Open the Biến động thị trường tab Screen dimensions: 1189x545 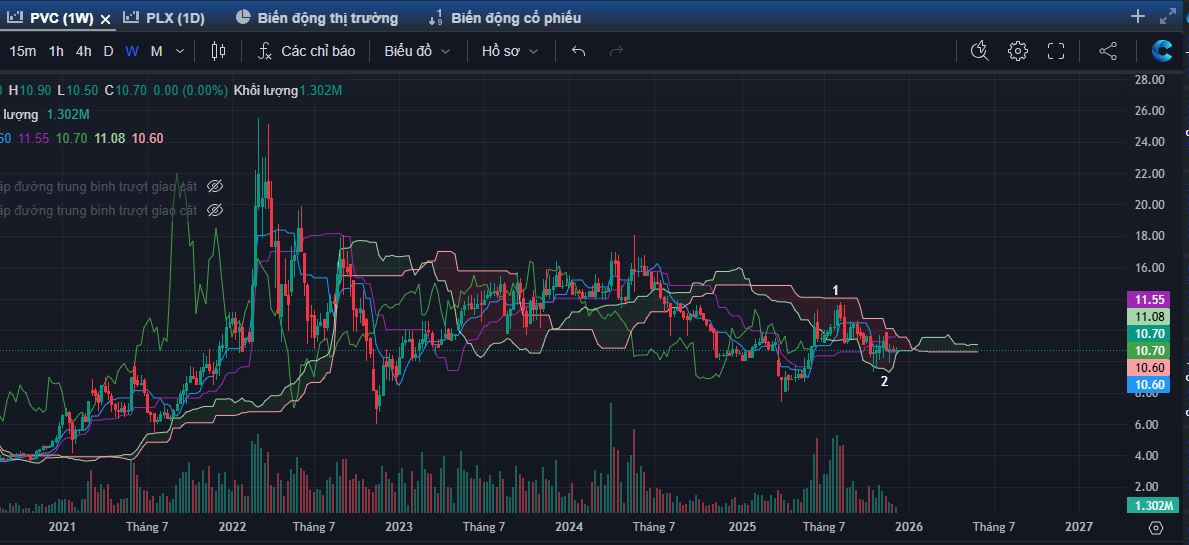tap(317, 17)
